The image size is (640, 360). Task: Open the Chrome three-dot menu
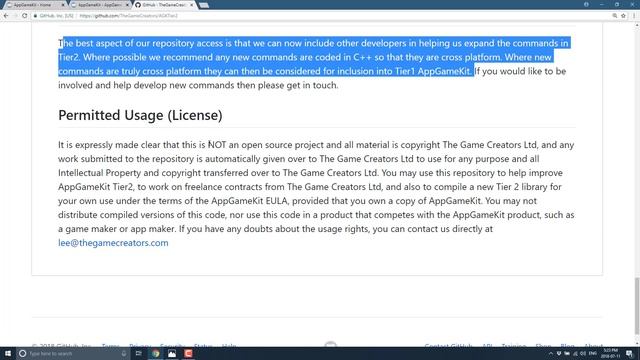(x=634, y=16)
